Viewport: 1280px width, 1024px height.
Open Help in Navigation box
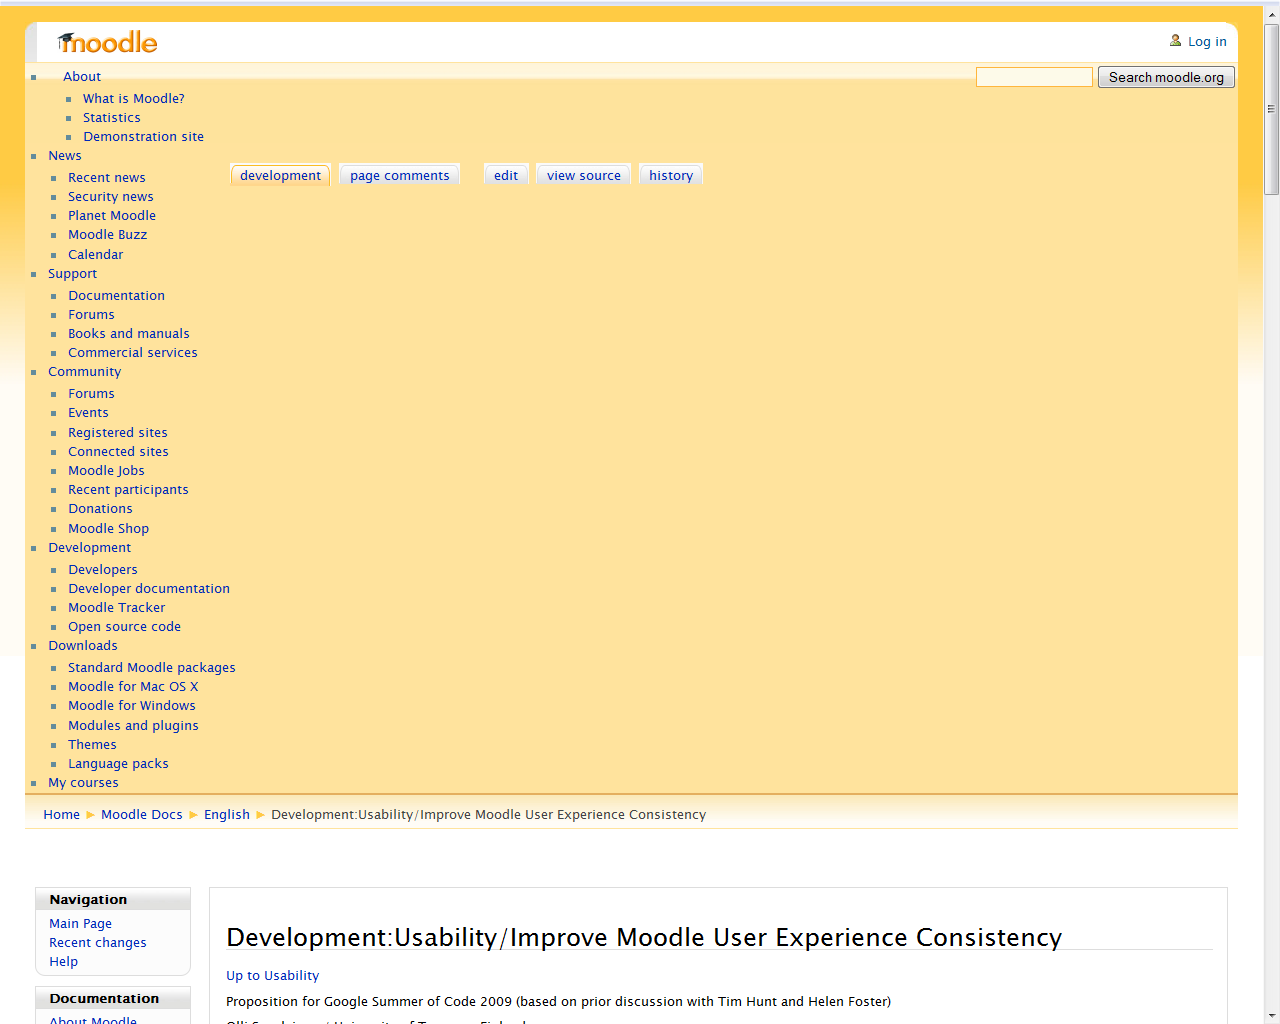(x=64, y=962)
